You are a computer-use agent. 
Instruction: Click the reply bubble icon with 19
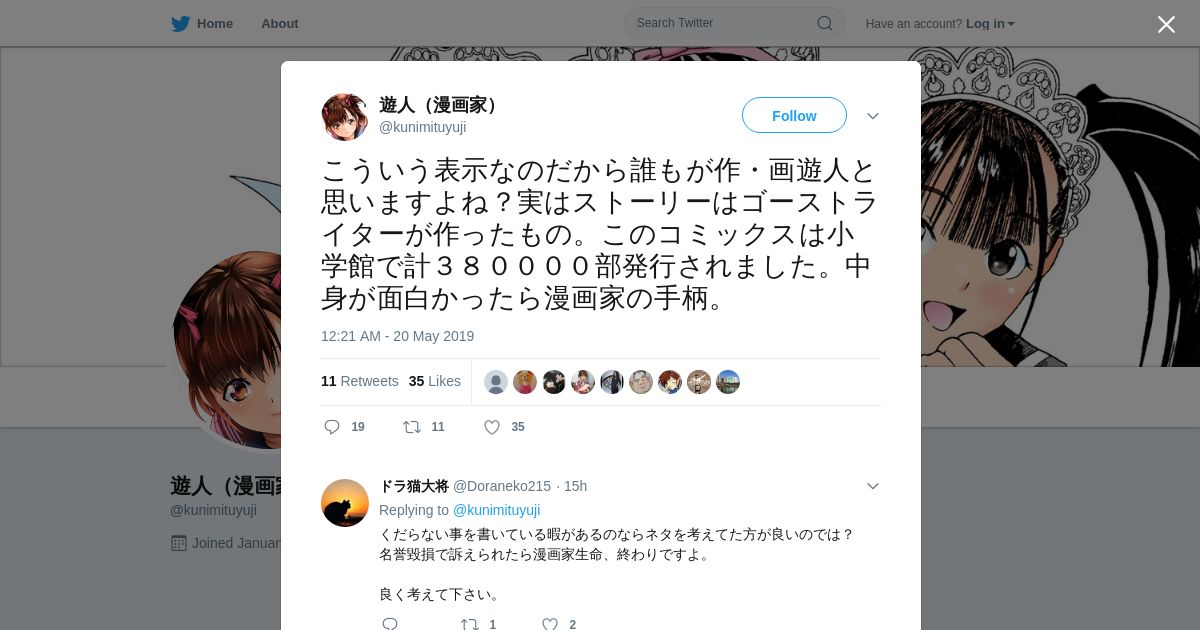point(332,427)
